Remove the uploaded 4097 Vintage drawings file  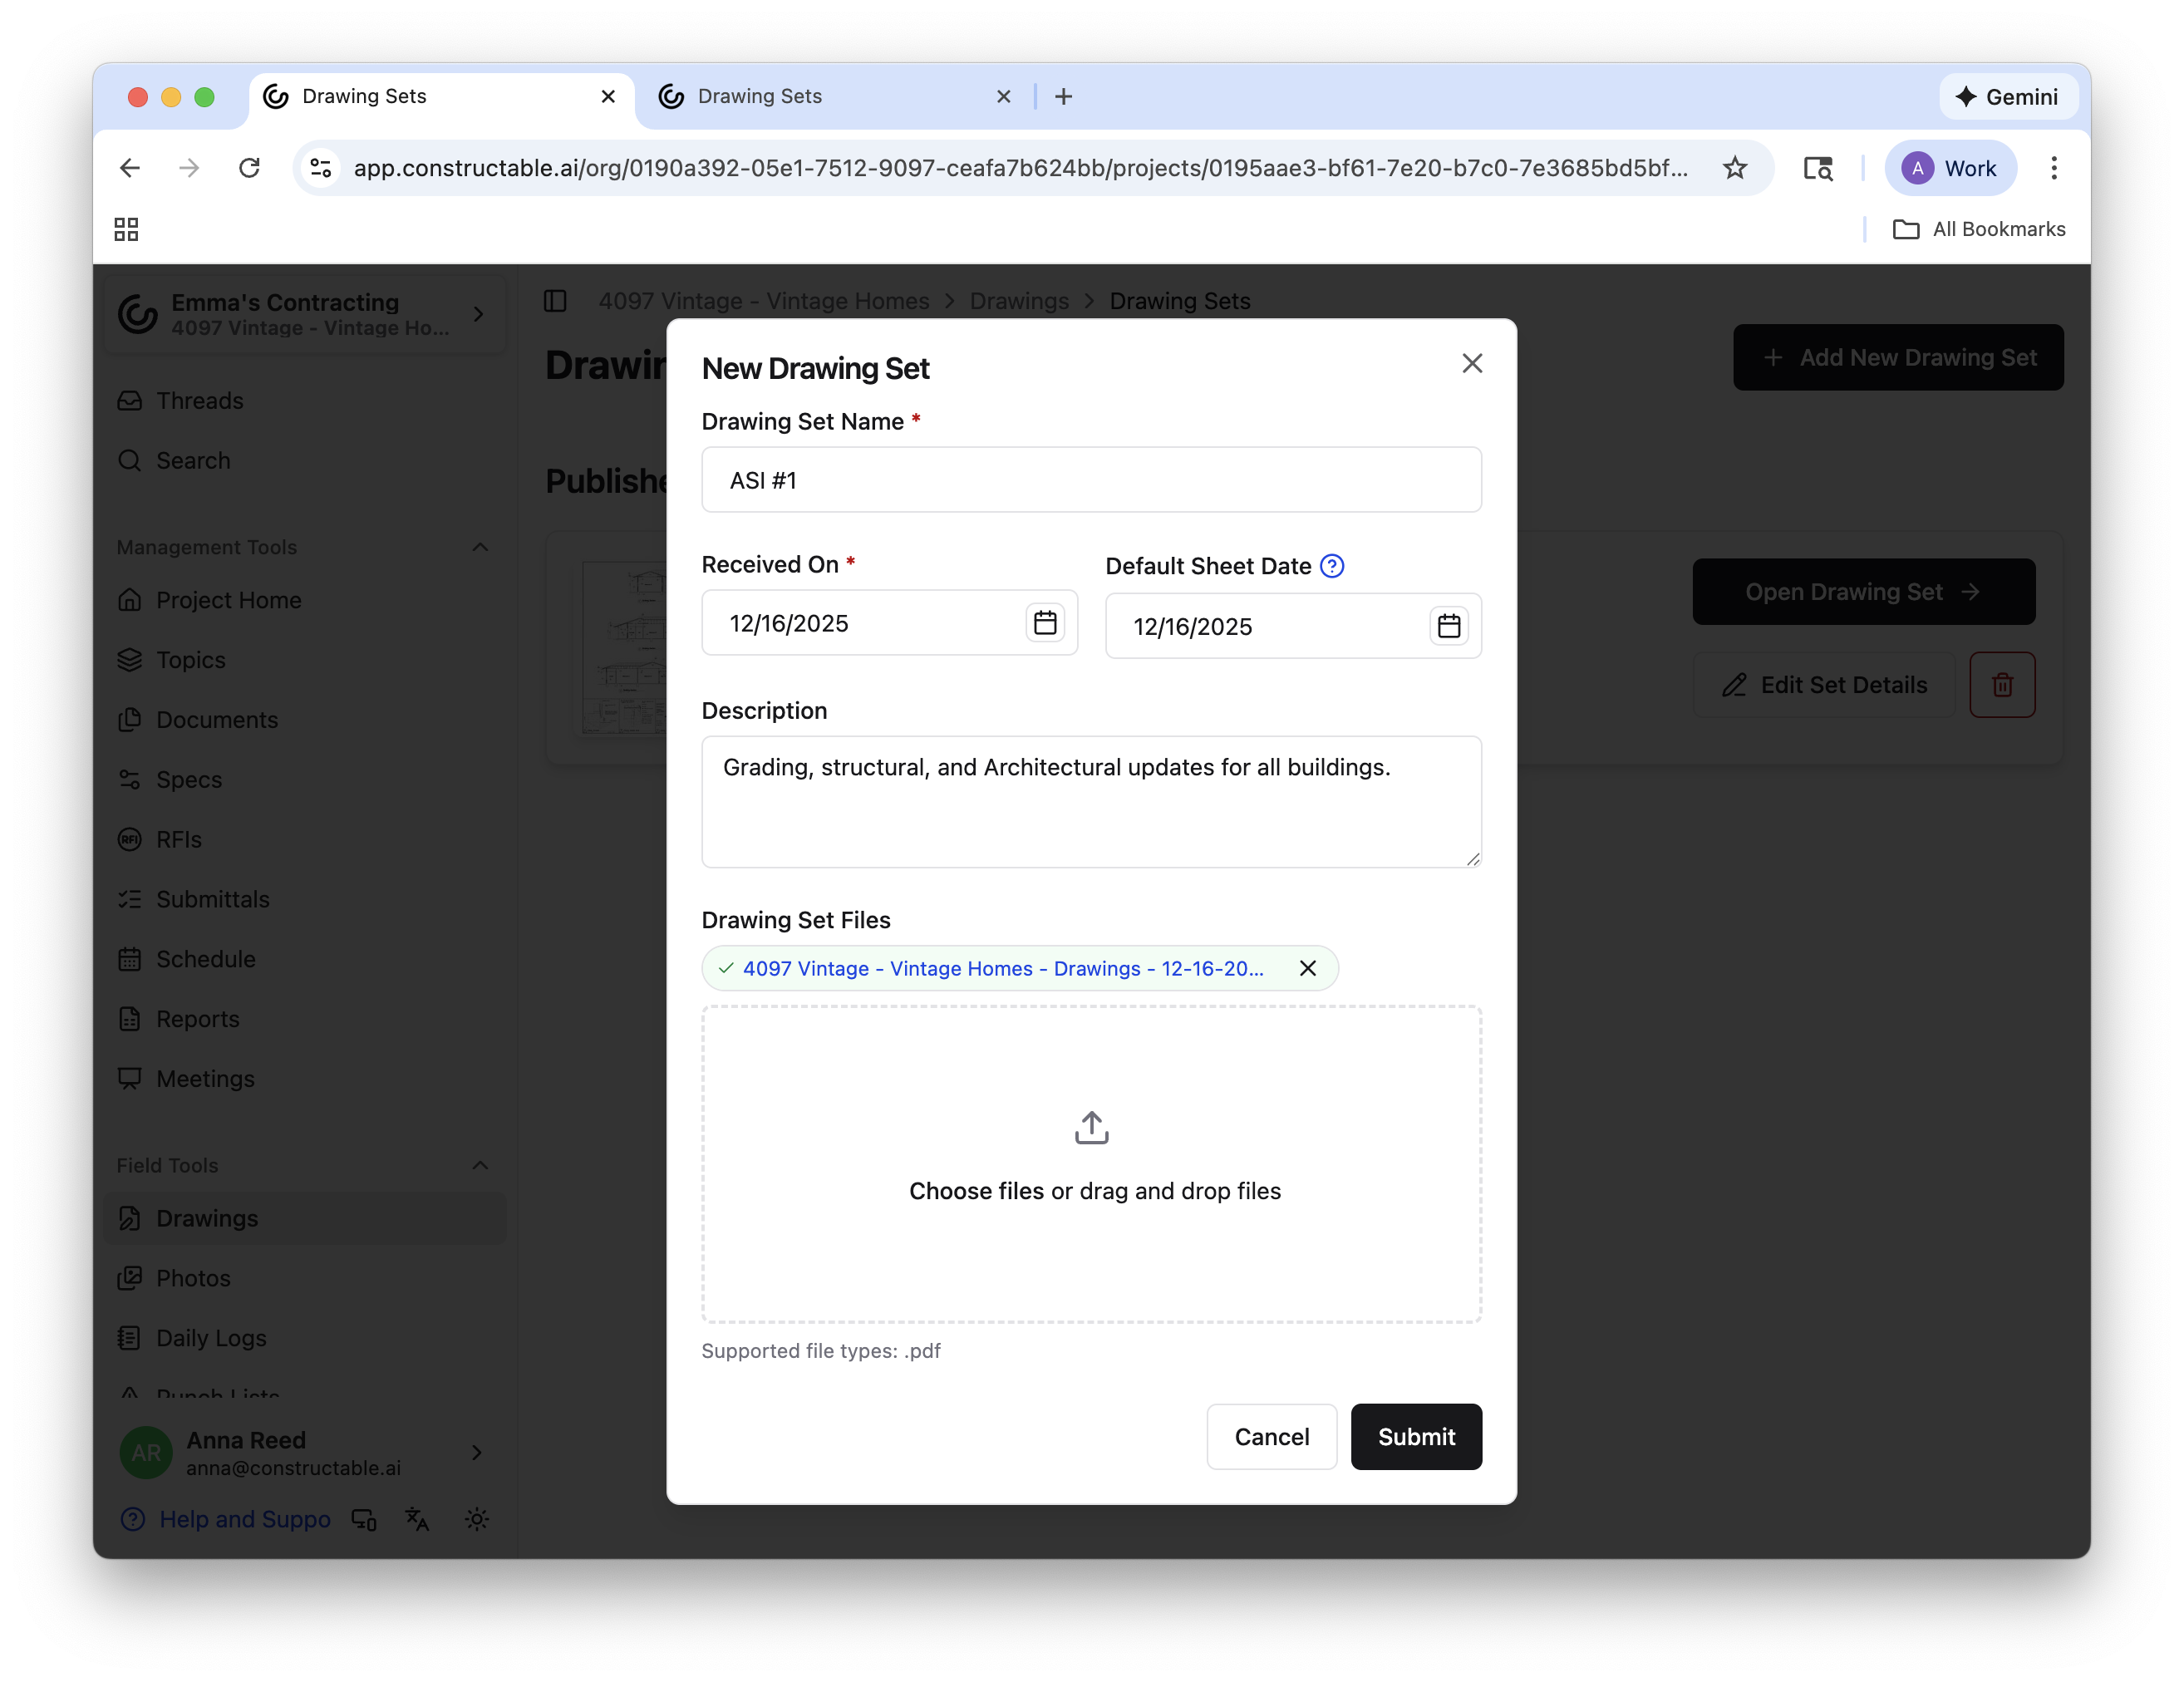click(x=1307, y=968)
